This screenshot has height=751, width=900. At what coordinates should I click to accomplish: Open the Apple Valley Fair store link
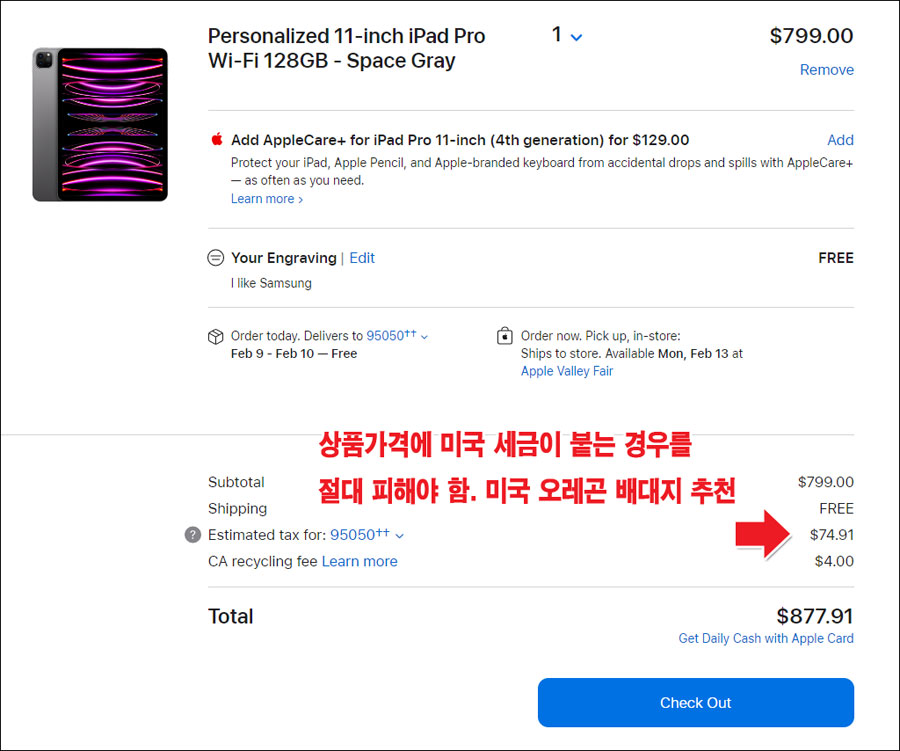tap(567, 371)
